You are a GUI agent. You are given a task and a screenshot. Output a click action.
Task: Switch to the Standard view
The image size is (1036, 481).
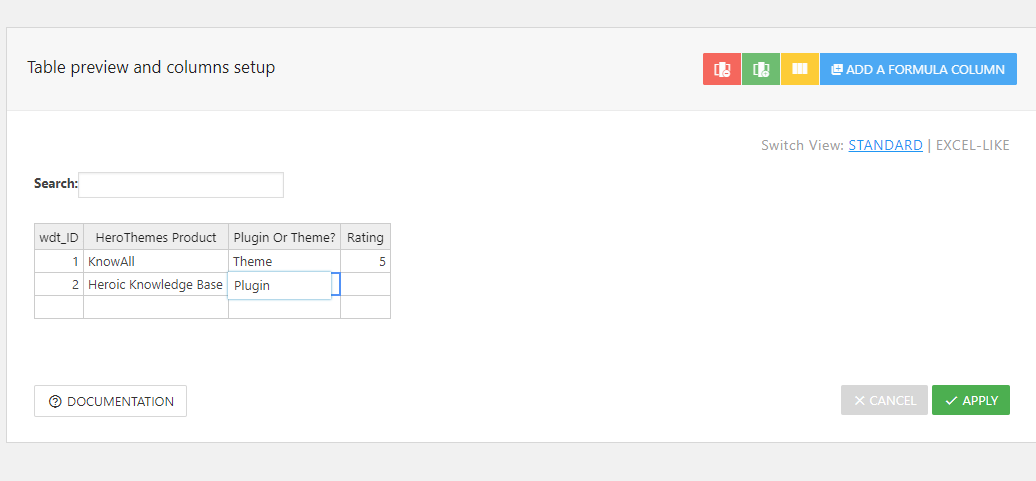[x=885, y=145]
